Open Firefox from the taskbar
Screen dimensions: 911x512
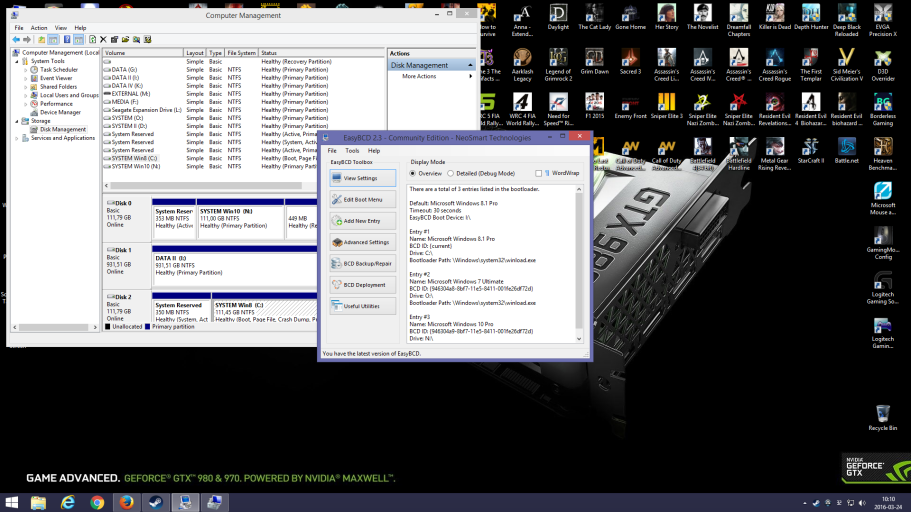point(126,502)
